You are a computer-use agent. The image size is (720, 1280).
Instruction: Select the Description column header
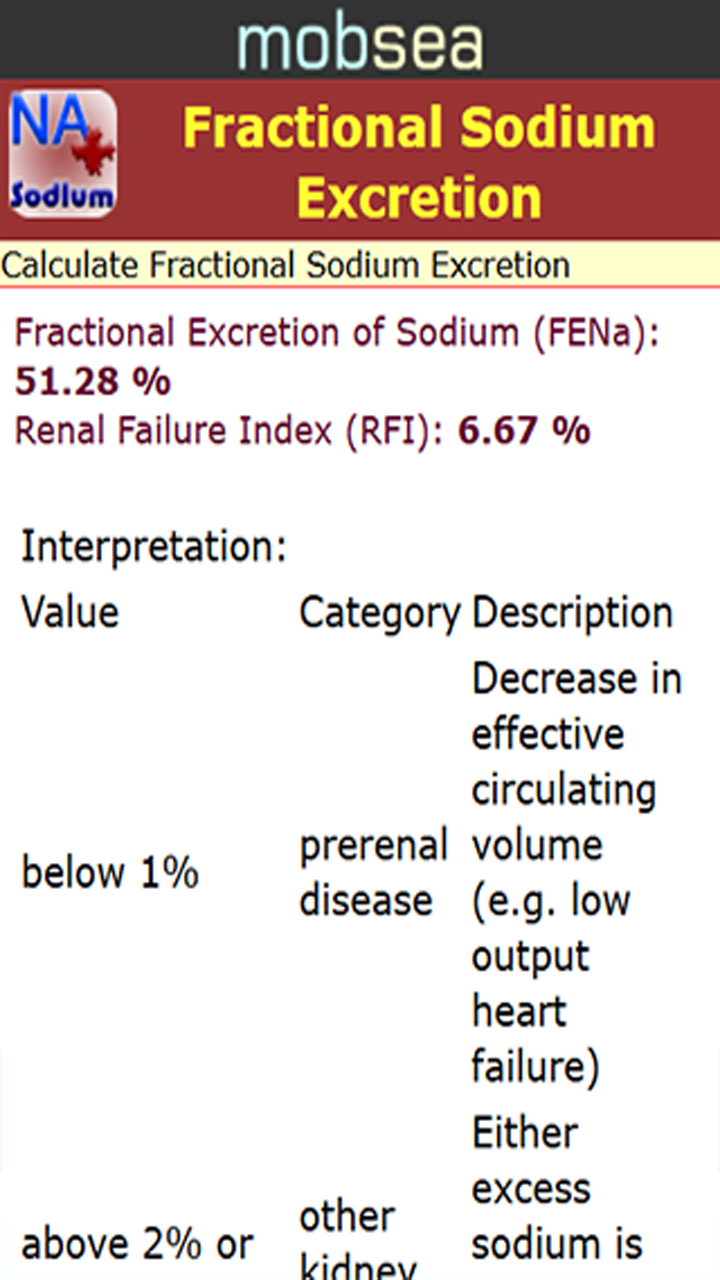tap(572, 611)
